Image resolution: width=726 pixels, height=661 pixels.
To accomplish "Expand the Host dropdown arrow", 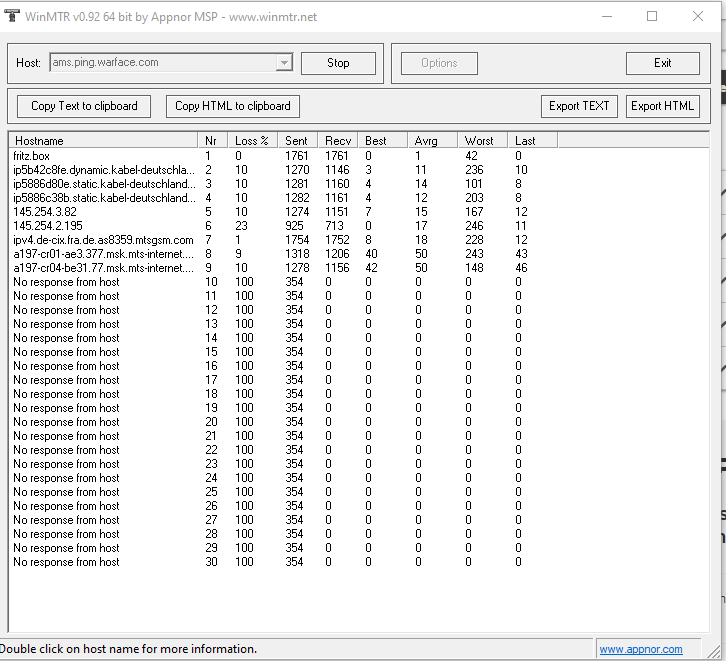I will click(284, 62).
